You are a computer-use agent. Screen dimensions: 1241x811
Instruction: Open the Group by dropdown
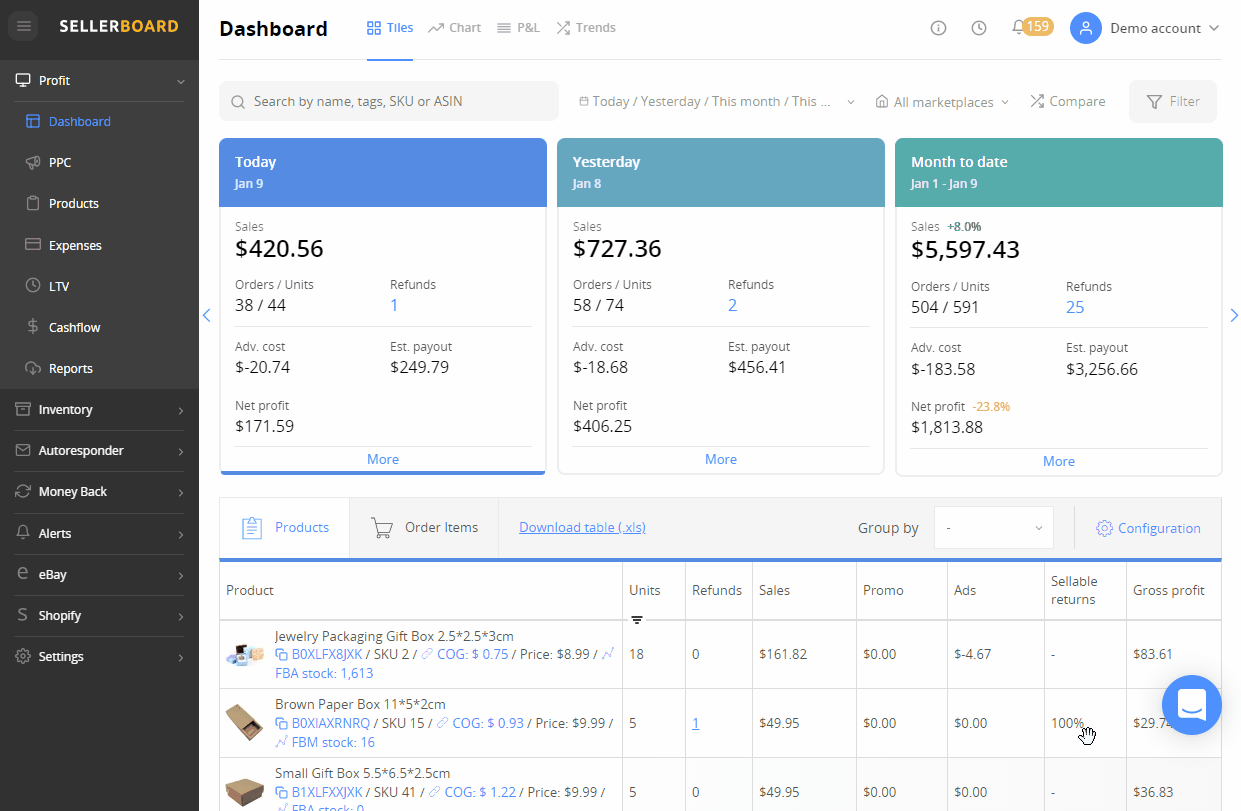(x=993, y=527)
